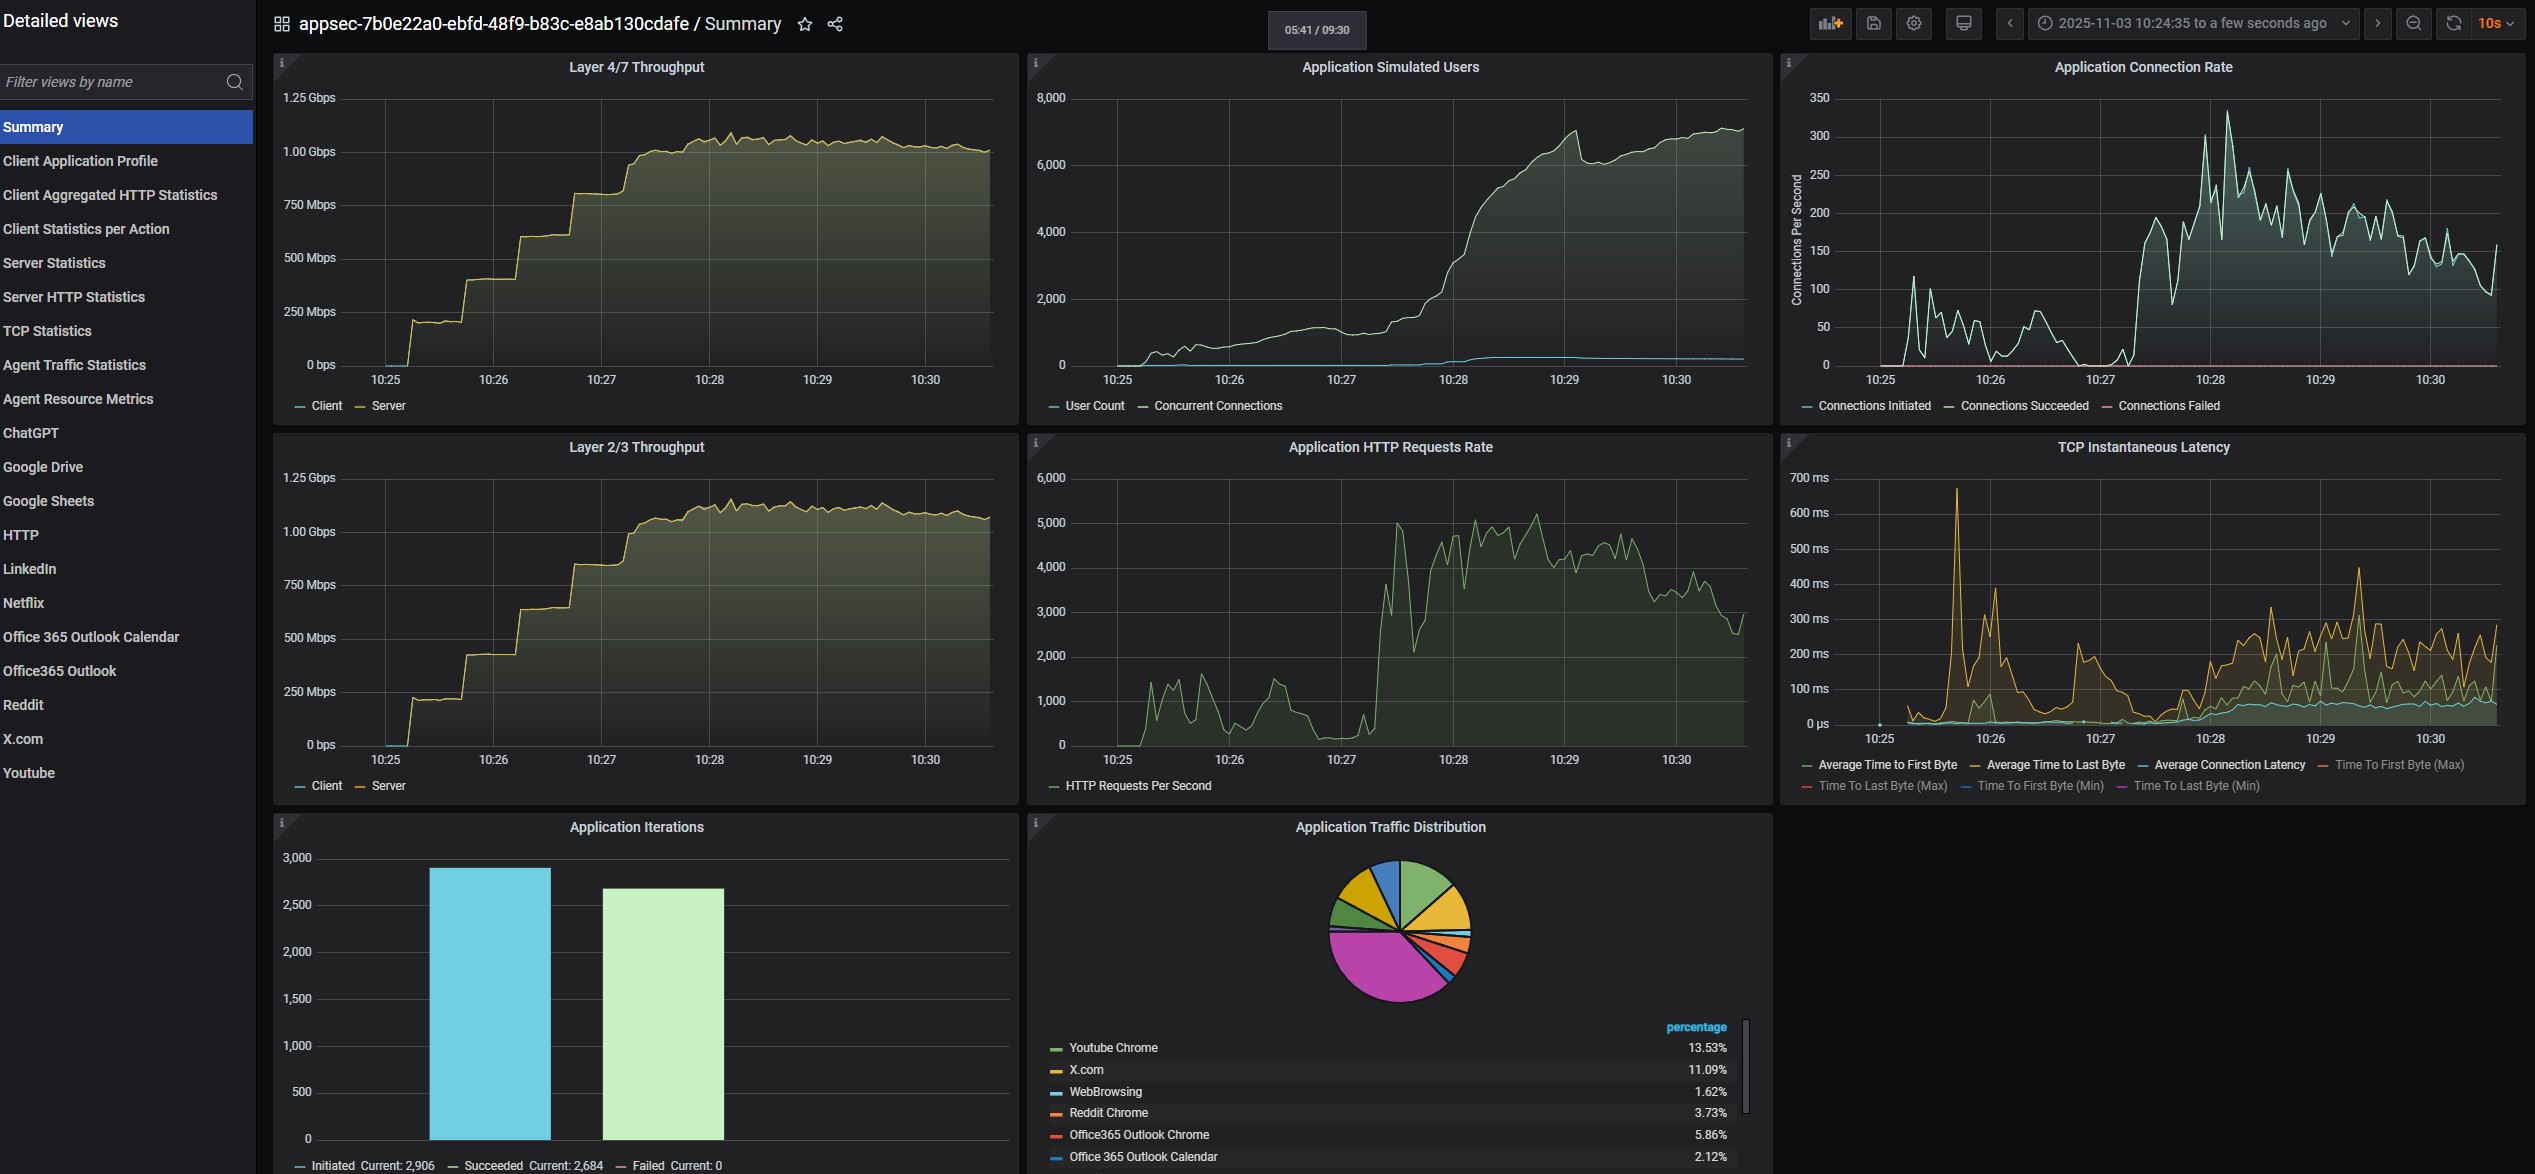Viewport: 2535px width, 1174px height.
Task: Sort the pie legend by the percentage header
Action: point(1696,1027)
